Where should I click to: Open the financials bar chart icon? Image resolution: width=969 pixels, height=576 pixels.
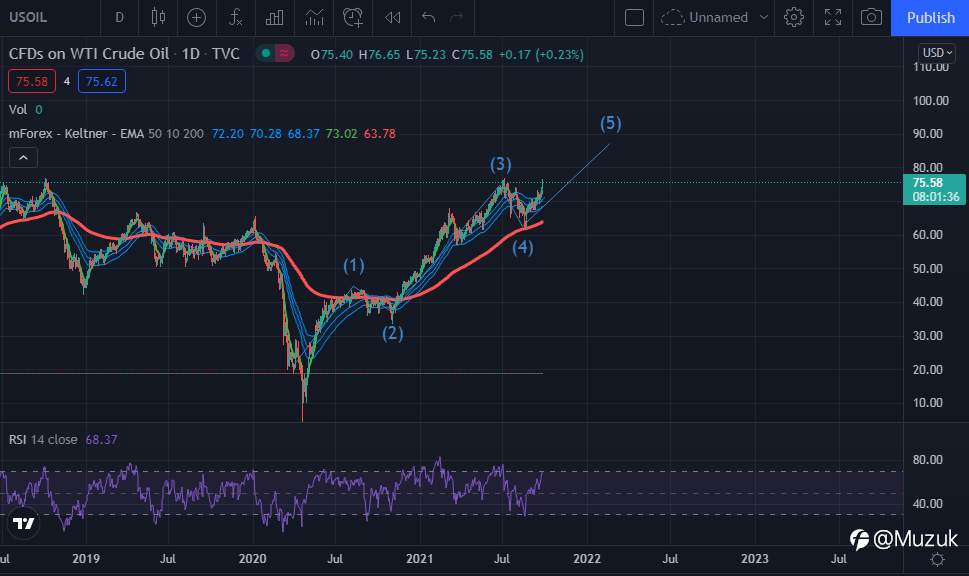274,17
